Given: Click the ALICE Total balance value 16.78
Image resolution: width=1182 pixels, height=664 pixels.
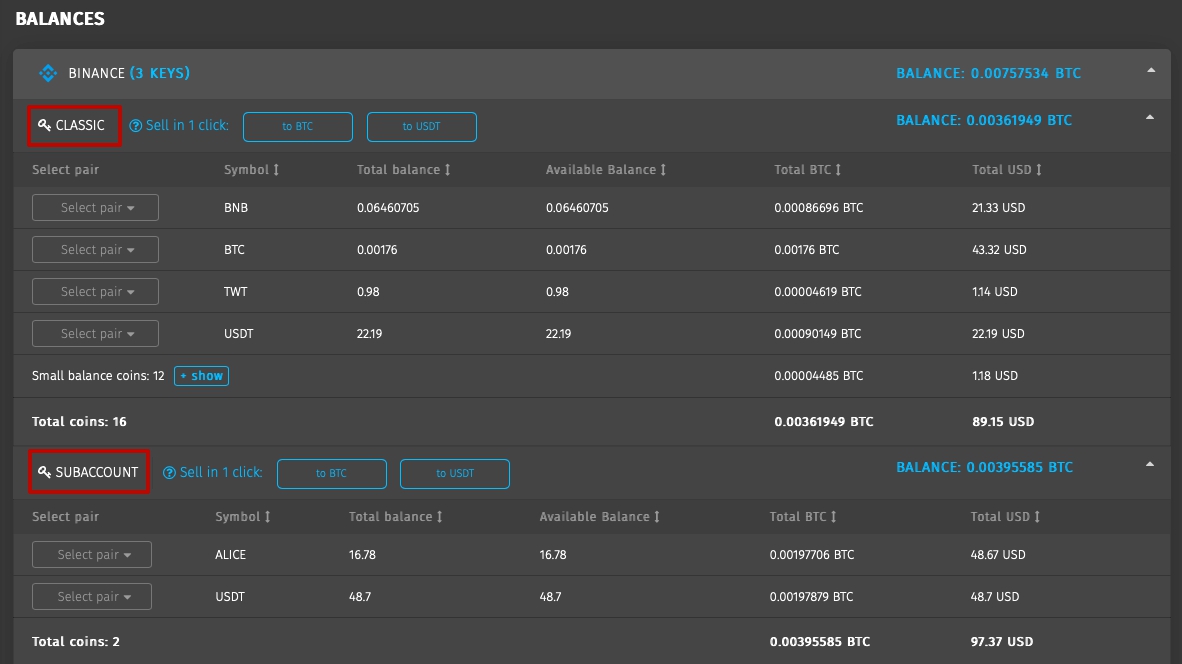Looking at the screenshot, I should point(363,554).
